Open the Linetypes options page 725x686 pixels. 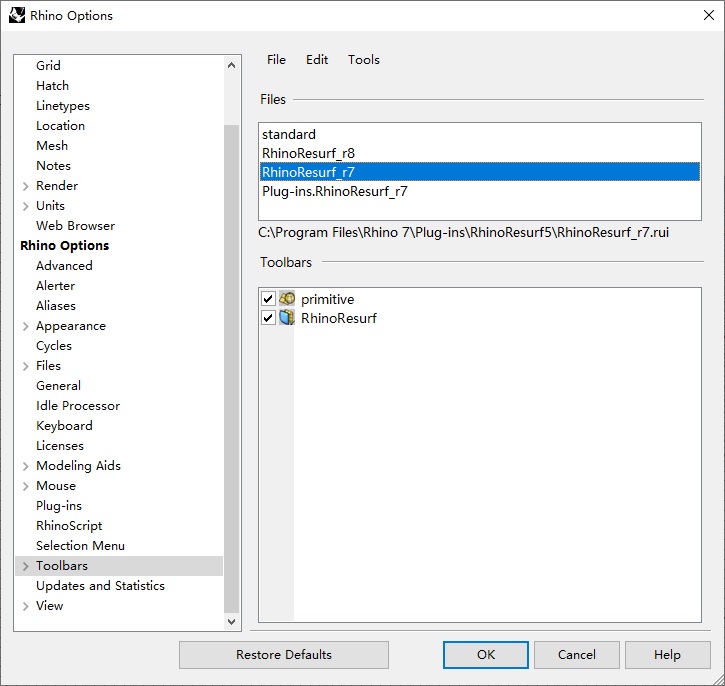pyautogui.click(x=63, y=106)
